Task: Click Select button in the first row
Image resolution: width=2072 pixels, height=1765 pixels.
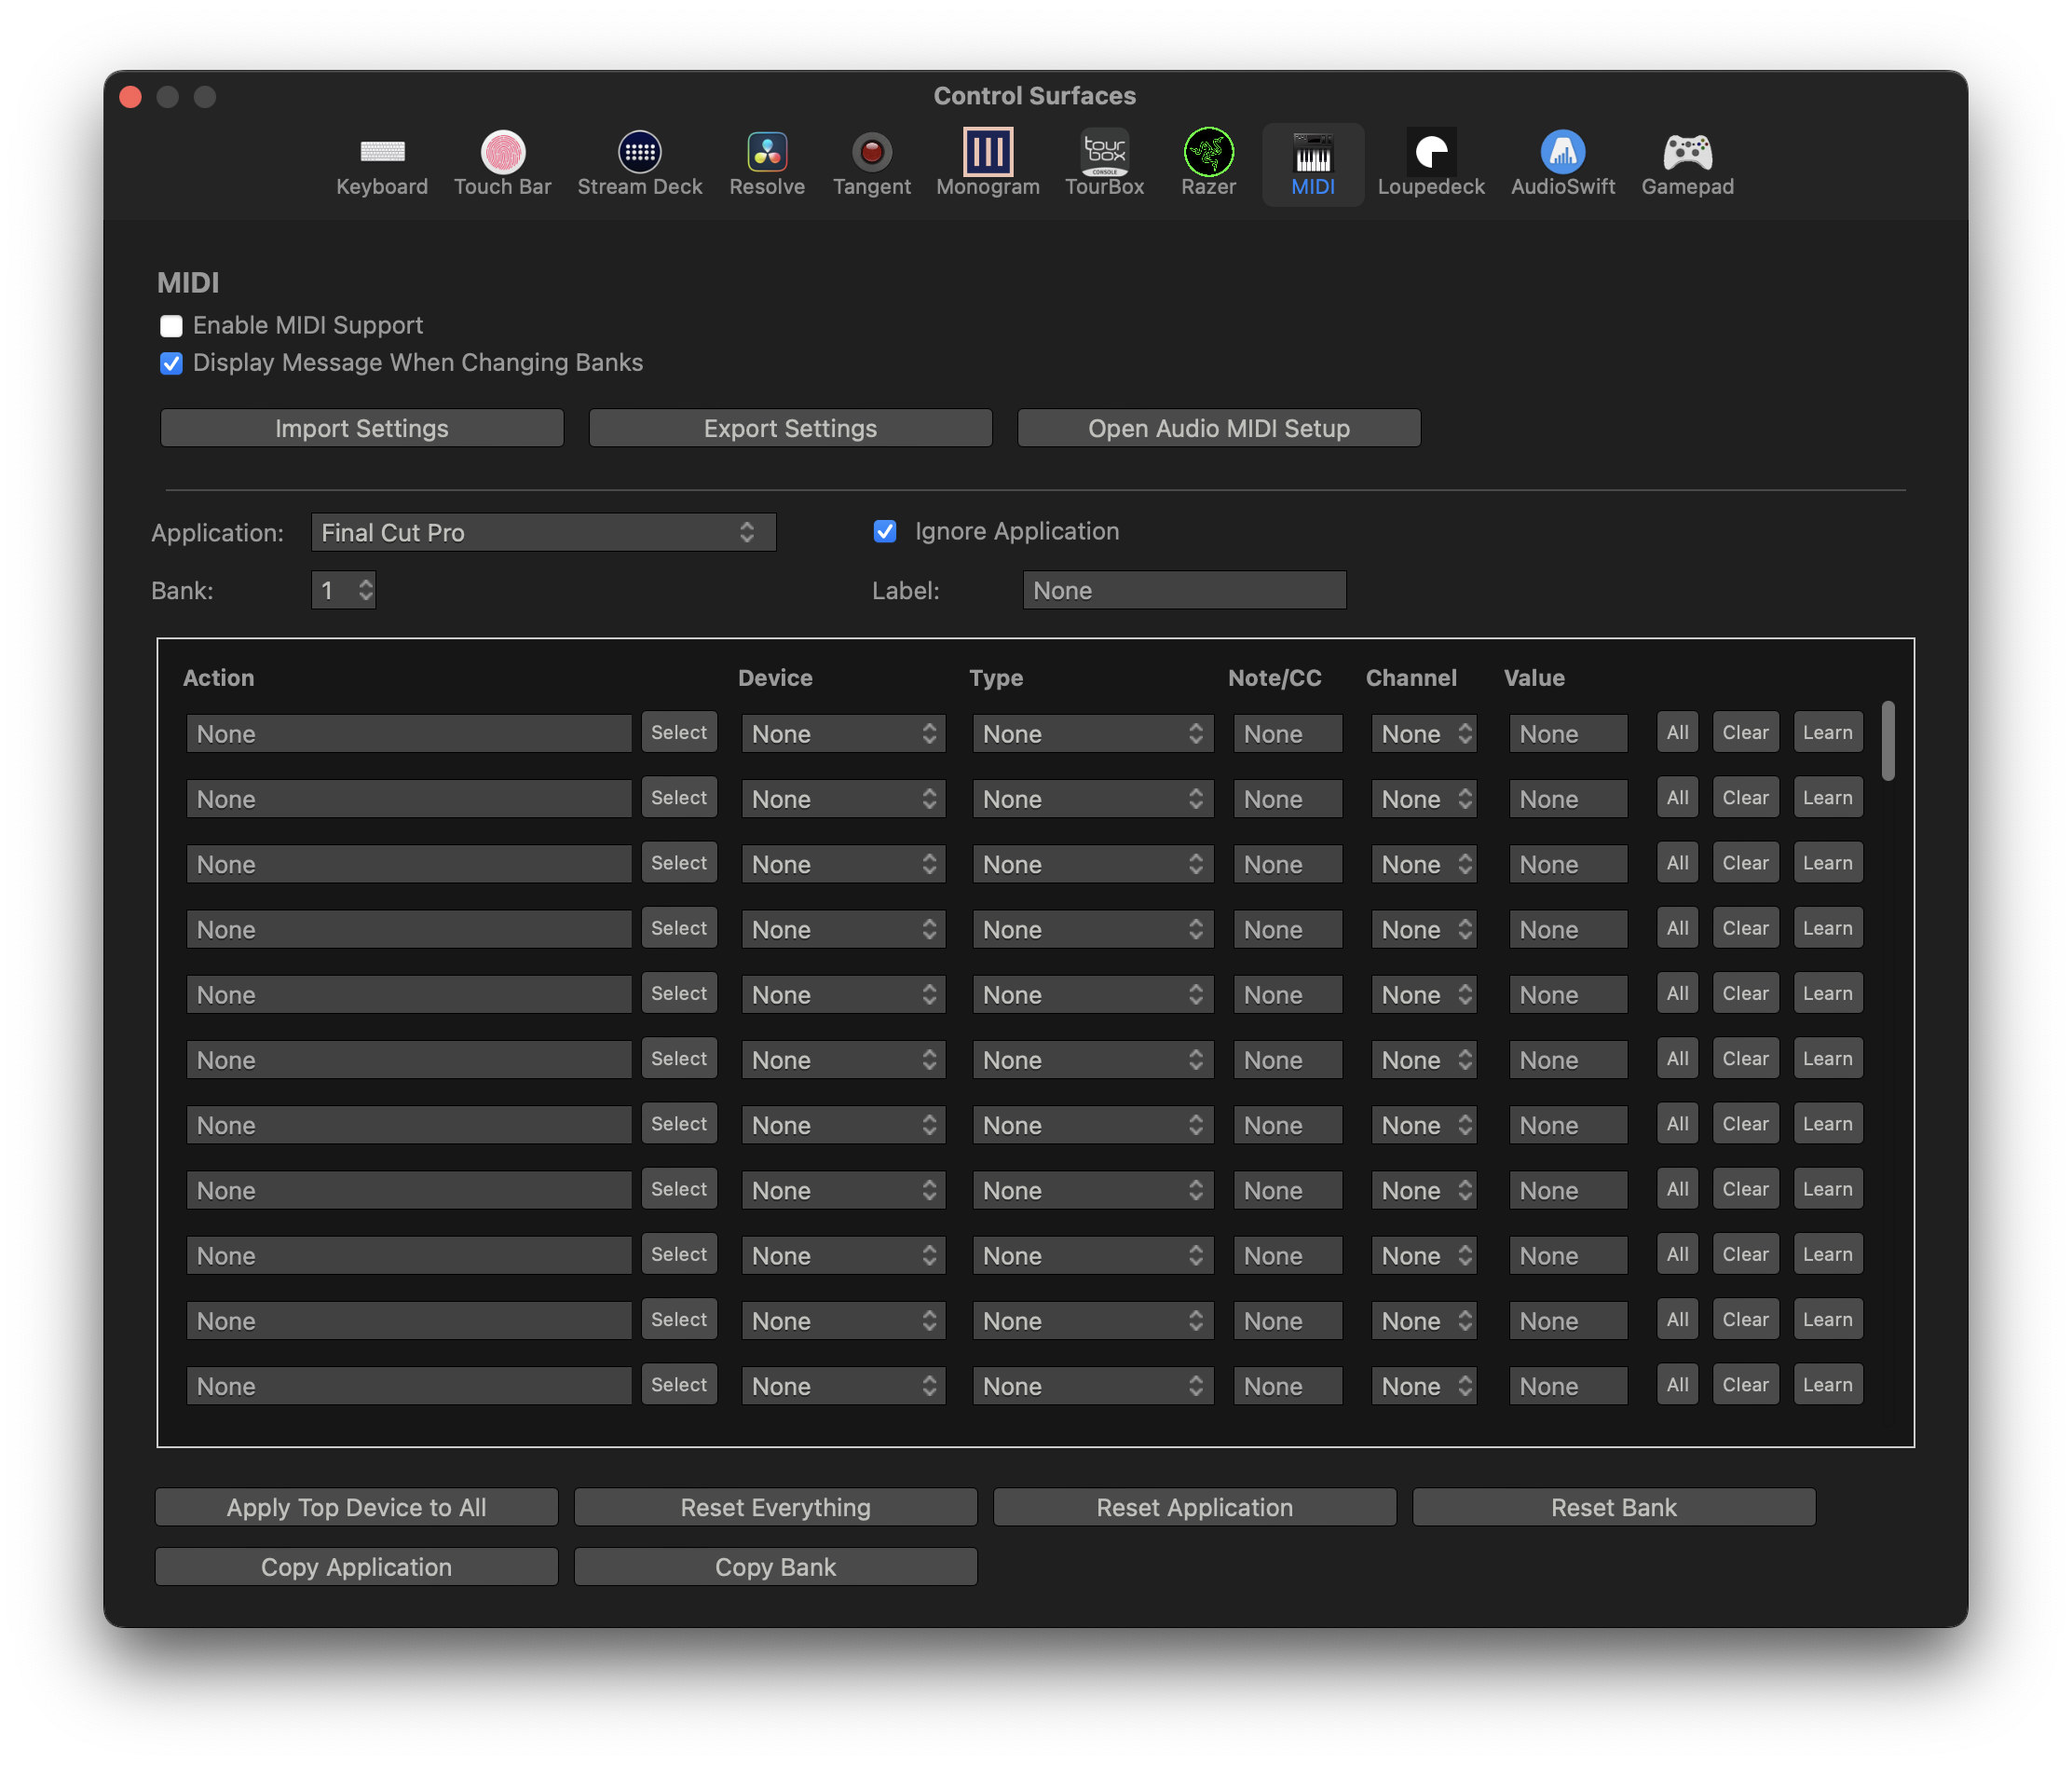Action: [679, 733]
